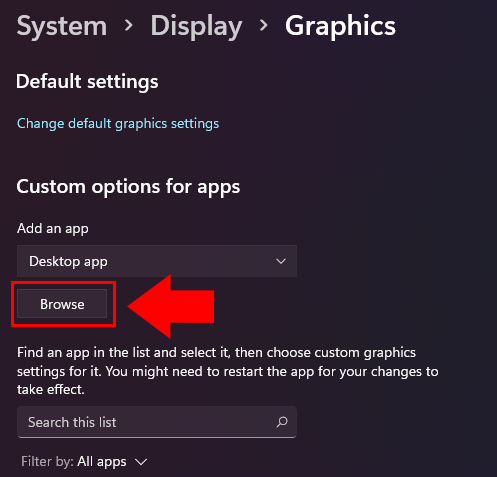Screen dimensions: 497x477
Task: Click the Filter by label
Action: (x=47, y=462)
